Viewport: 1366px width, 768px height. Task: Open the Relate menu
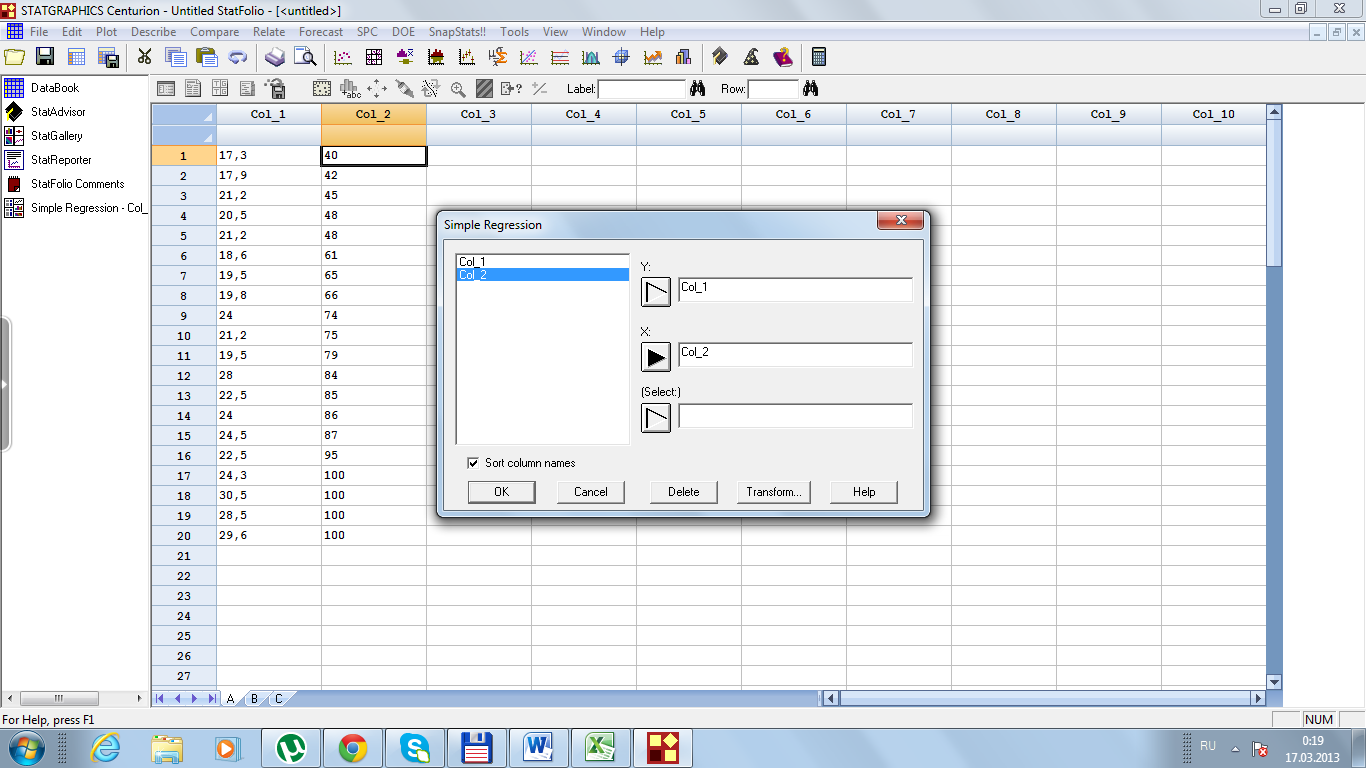click(x=269, y=32)
